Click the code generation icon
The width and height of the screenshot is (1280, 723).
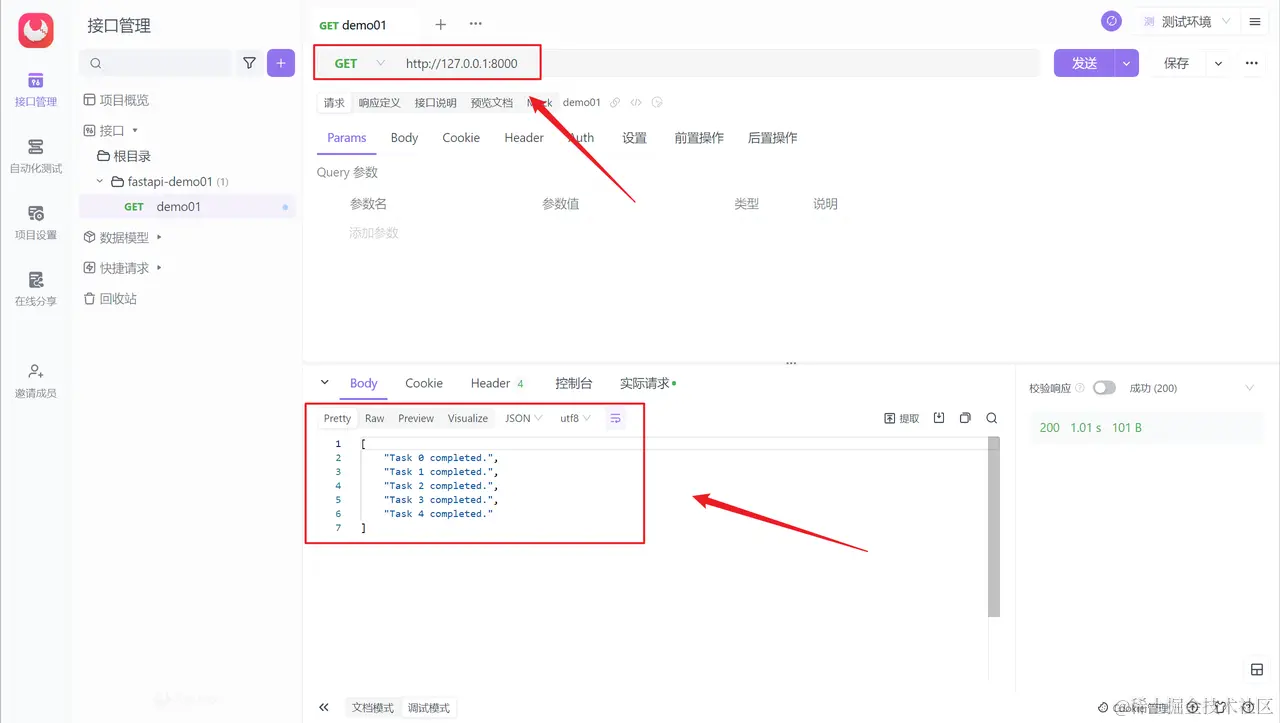click(x=636, y=102)
